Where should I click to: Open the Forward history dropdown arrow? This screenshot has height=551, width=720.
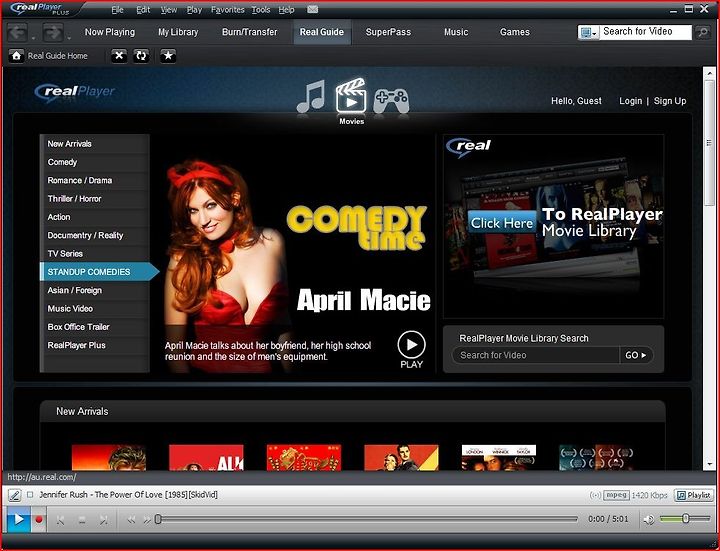click(x=69, y=37)
